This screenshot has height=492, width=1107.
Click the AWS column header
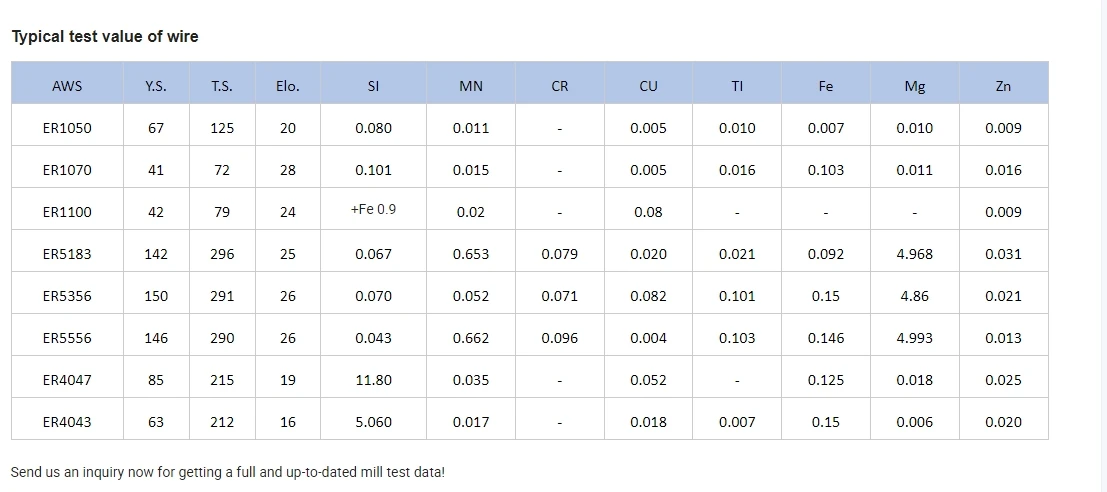click(67, 86)
